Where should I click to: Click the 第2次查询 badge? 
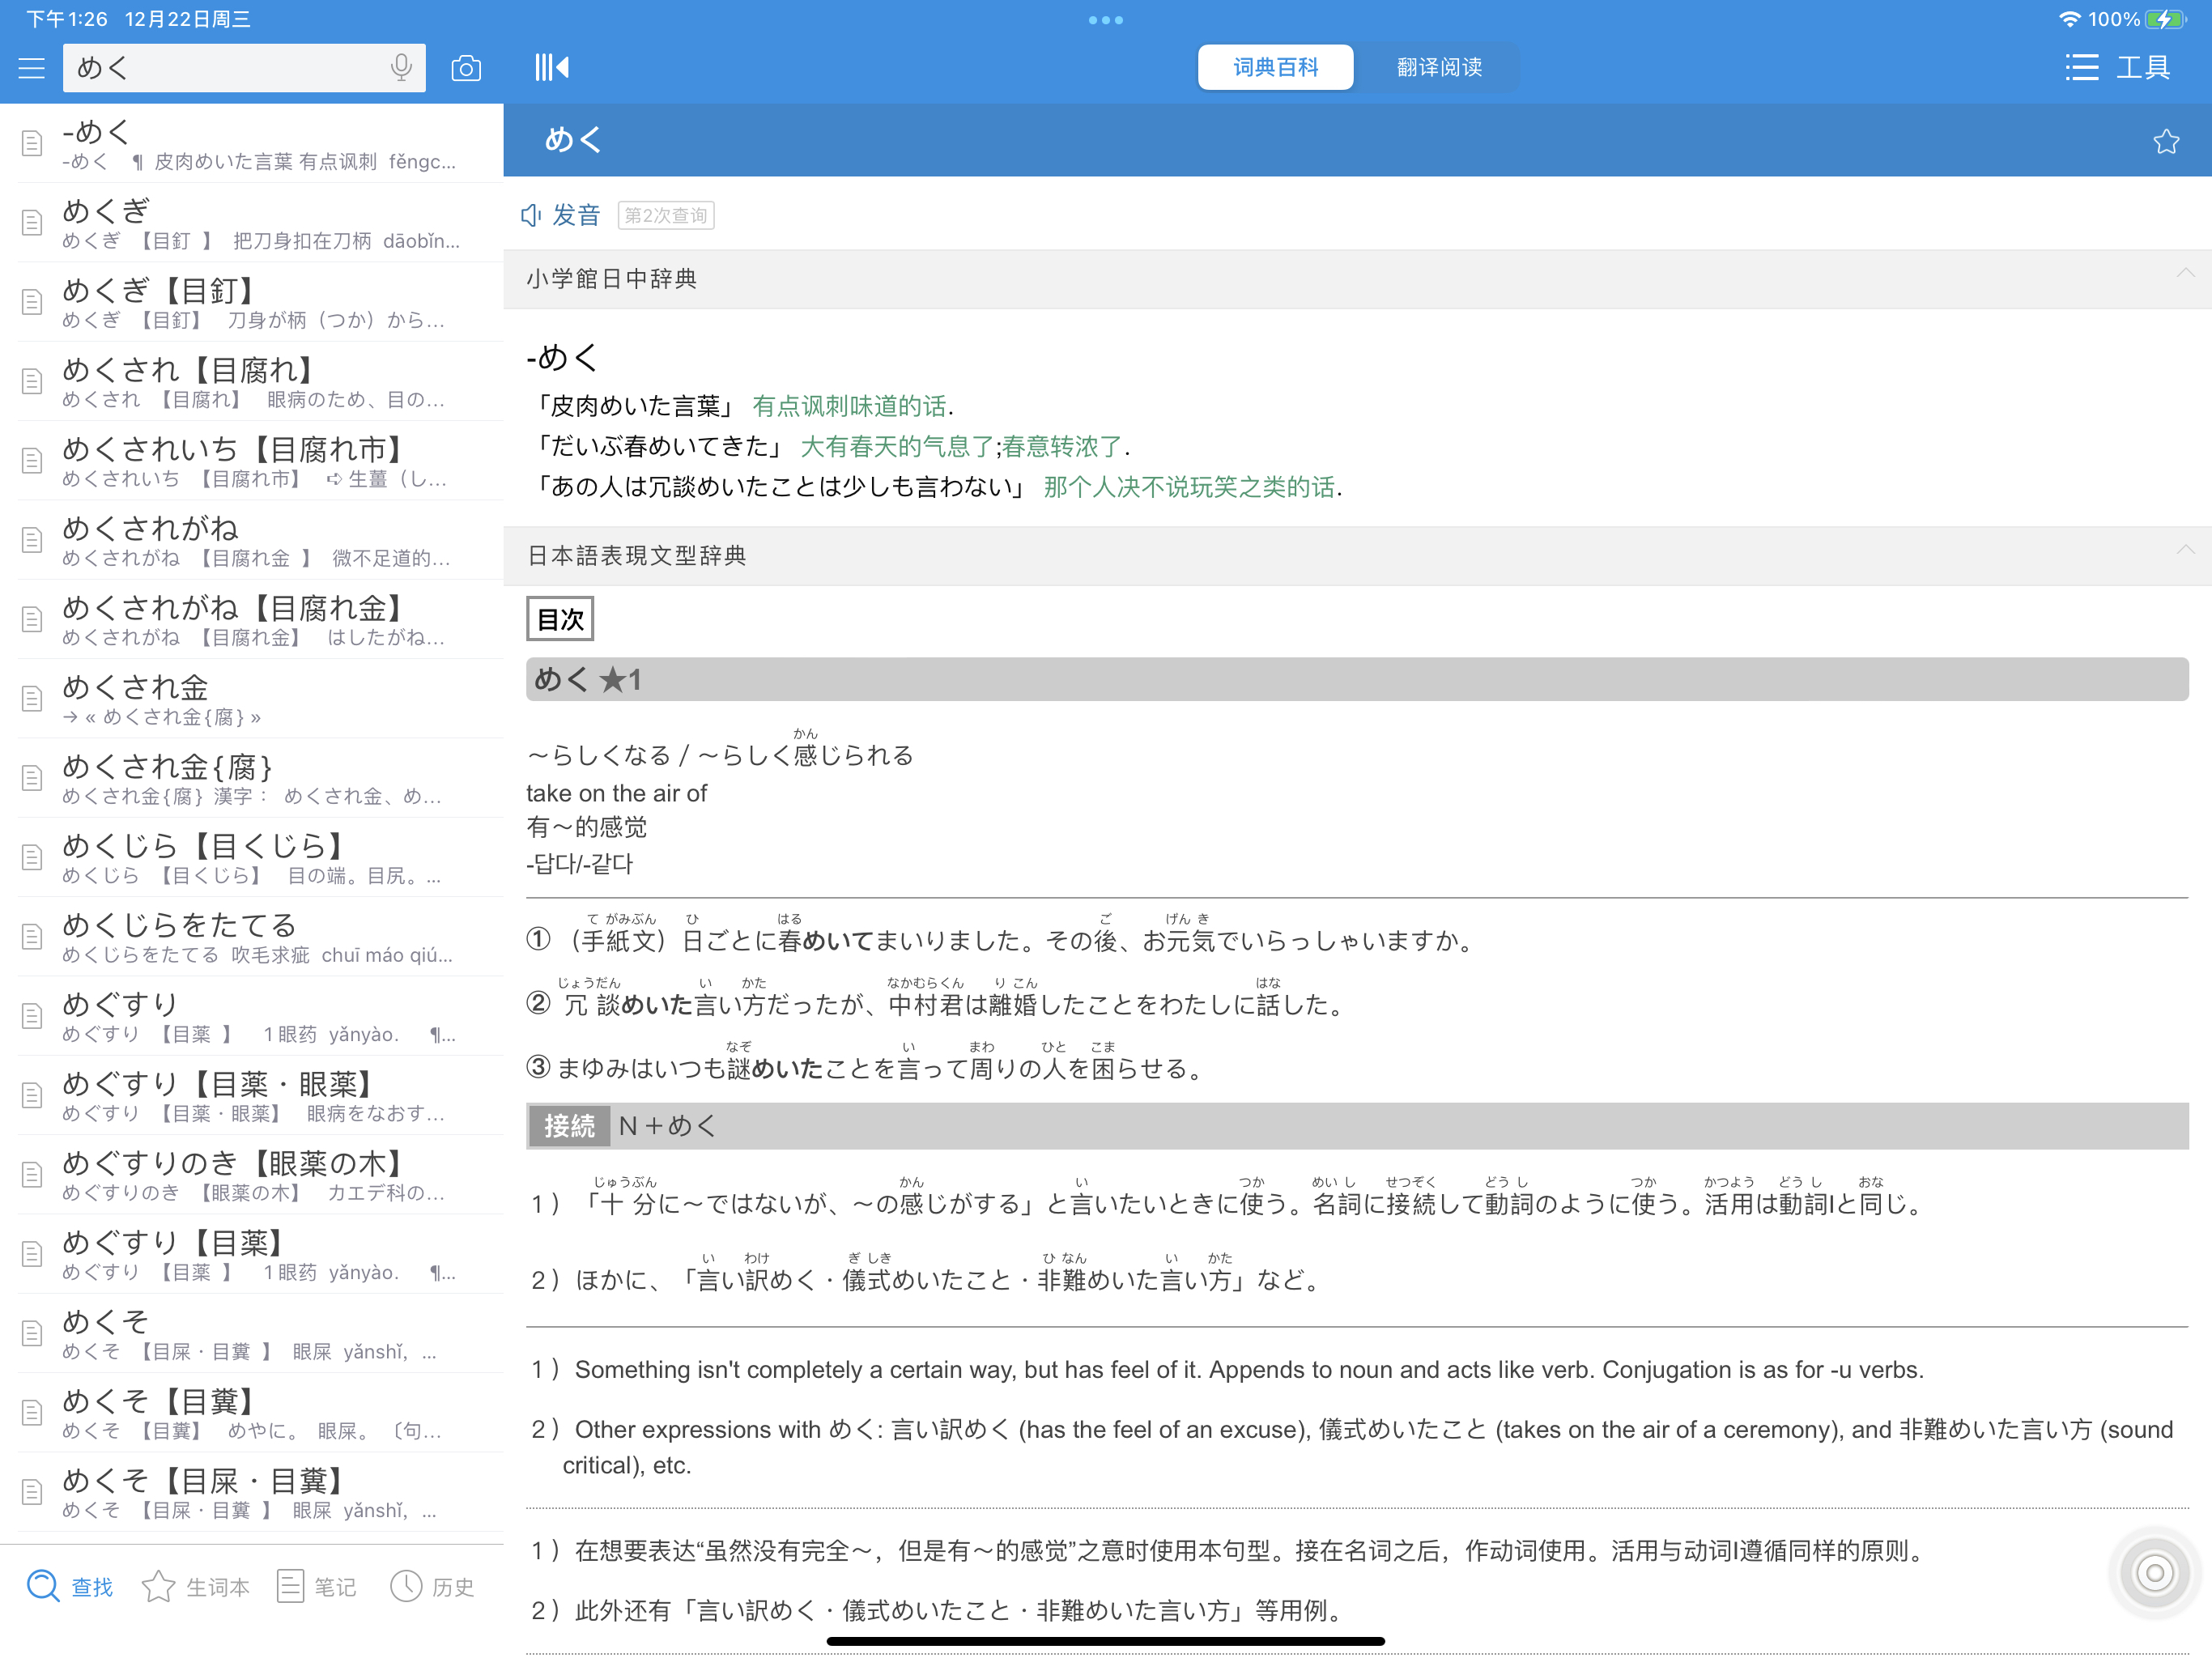666,215
